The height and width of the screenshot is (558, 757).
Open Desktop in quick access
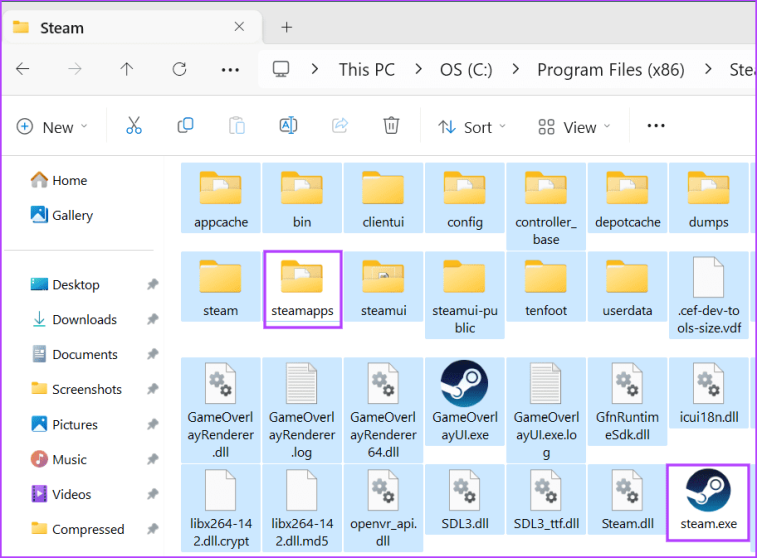pyautogui.click(x=65, y=284)
